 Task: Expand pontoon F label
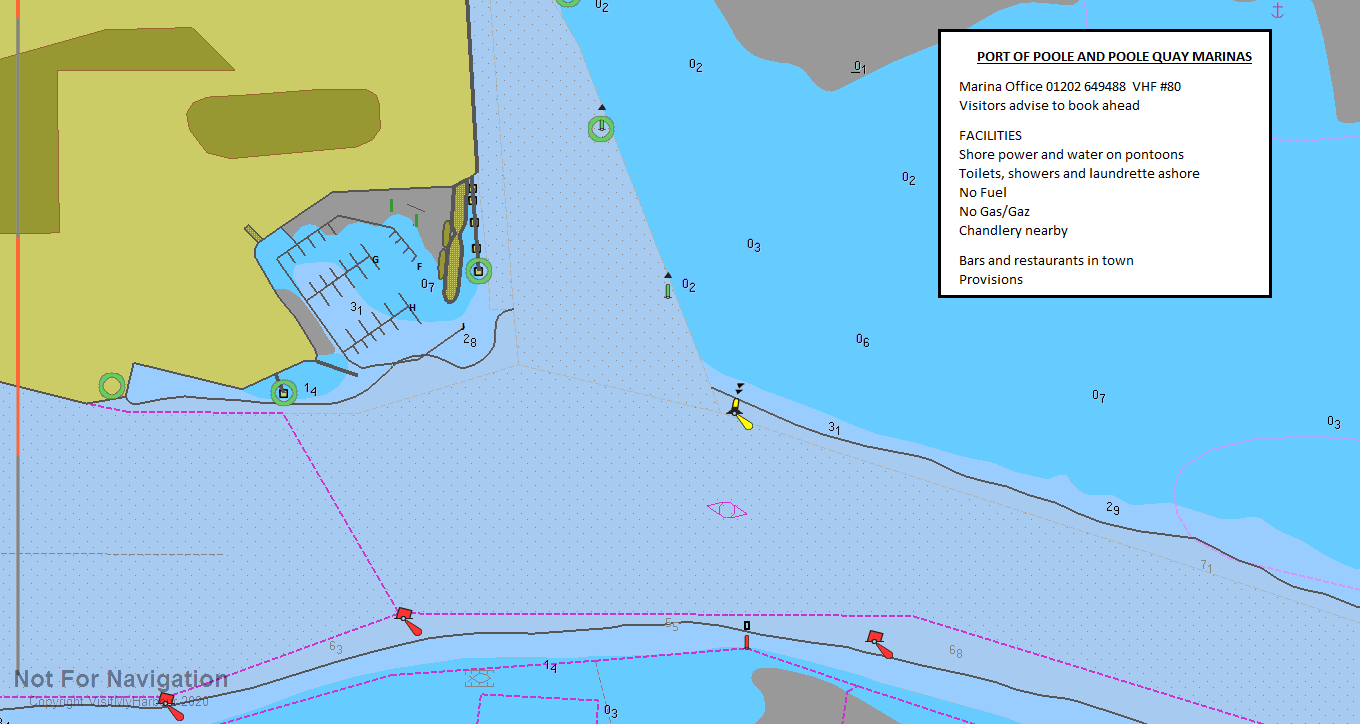(419, 265)
